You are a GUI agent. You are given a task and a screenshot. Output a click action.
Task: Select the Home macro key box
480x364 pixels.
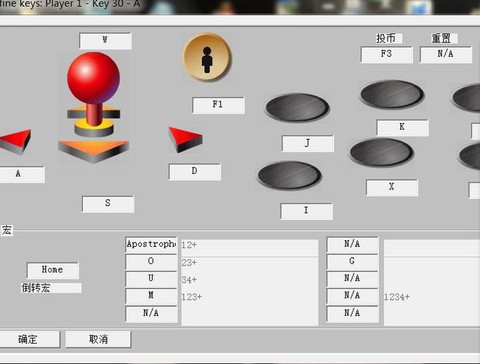tap(53, 270)
